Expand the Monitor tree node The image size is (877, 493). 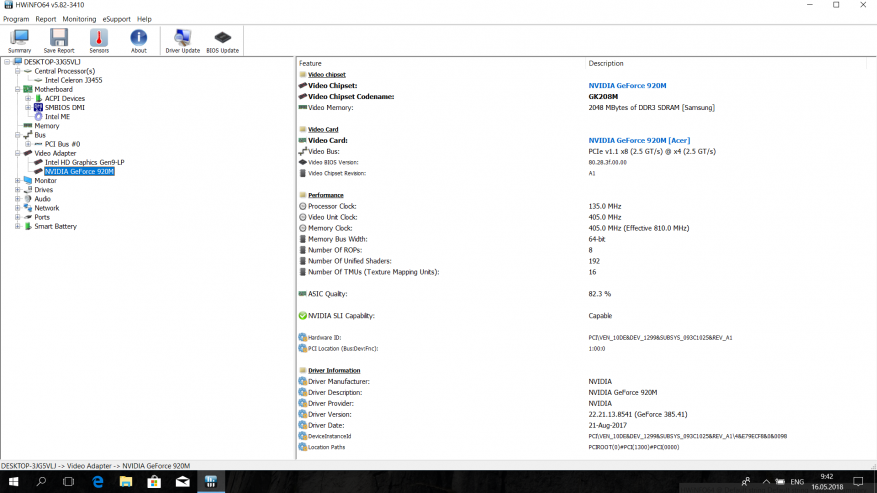tap(18, 181)
